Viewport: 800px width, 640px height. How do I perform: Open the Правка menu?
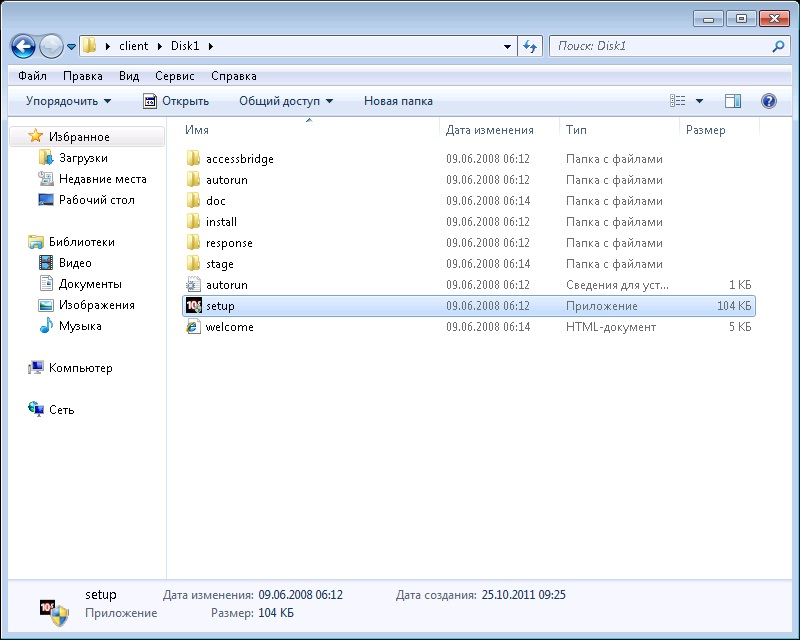83,76
